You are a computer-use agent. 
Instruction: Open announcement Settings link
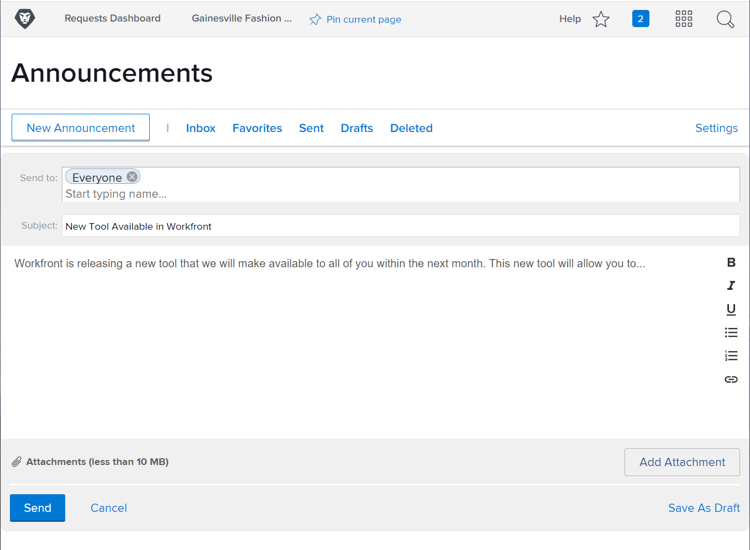717,128
